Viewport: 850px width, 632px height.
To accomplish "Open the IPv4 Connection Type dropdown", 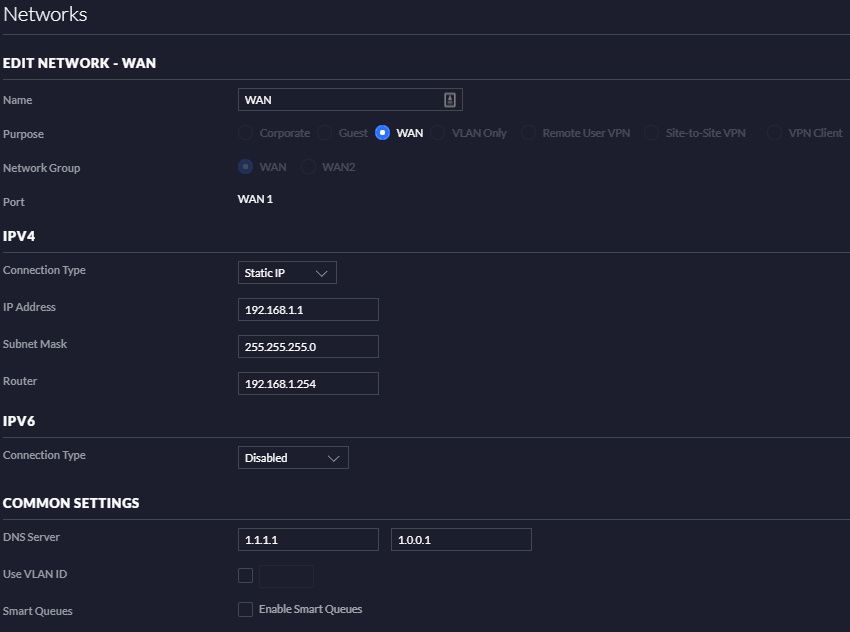I will [x=287, y=273].
